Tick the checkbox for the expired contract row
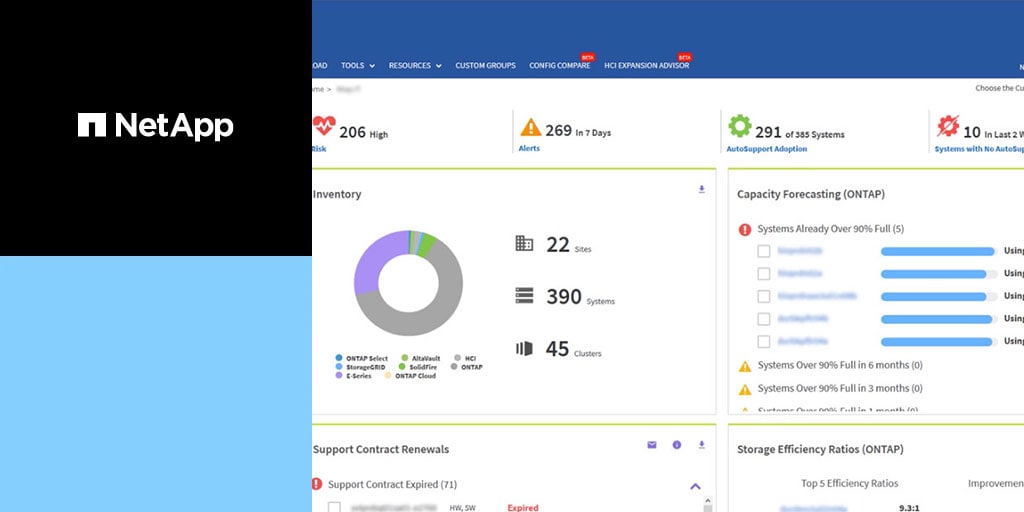 pyautogui.click(x=334, y=508)
